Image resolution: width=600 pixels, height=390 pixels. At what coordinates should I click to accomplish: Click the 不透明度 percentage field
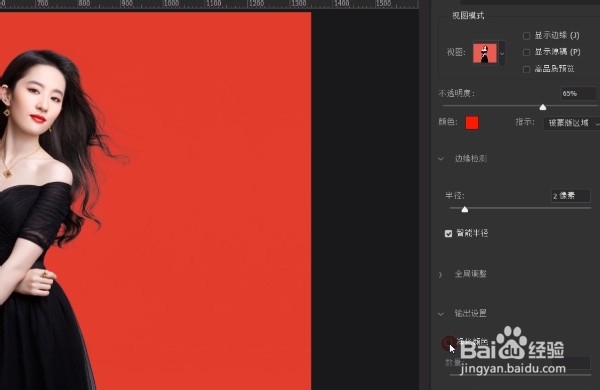click(x=578, y=94)
